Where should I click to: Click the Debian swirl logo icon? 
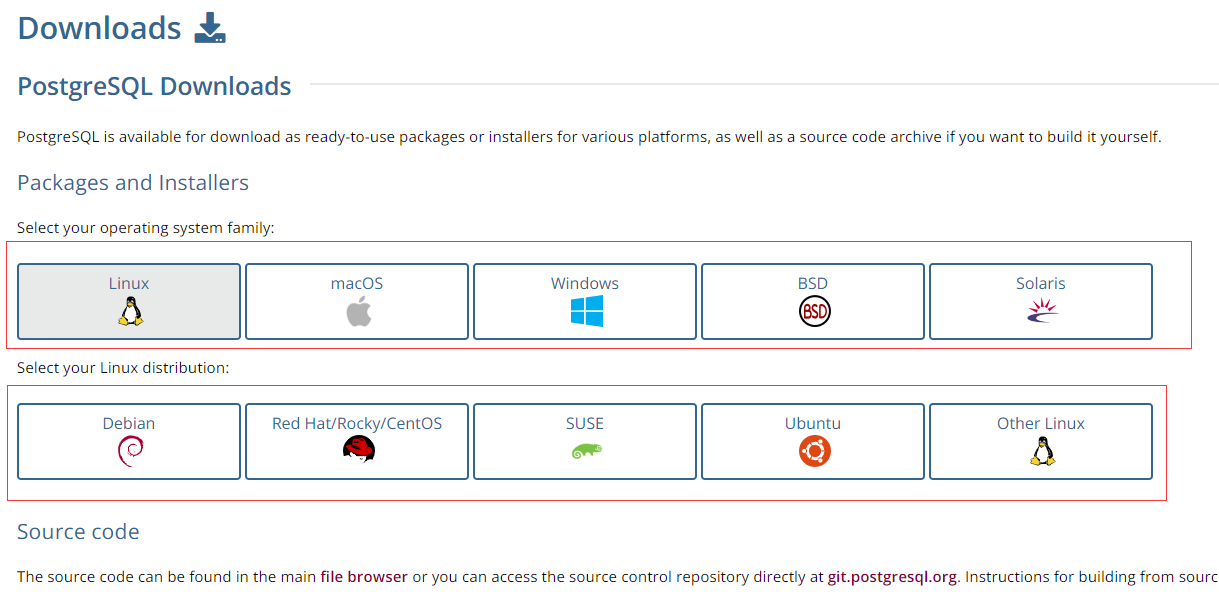(x=130, y=452)
